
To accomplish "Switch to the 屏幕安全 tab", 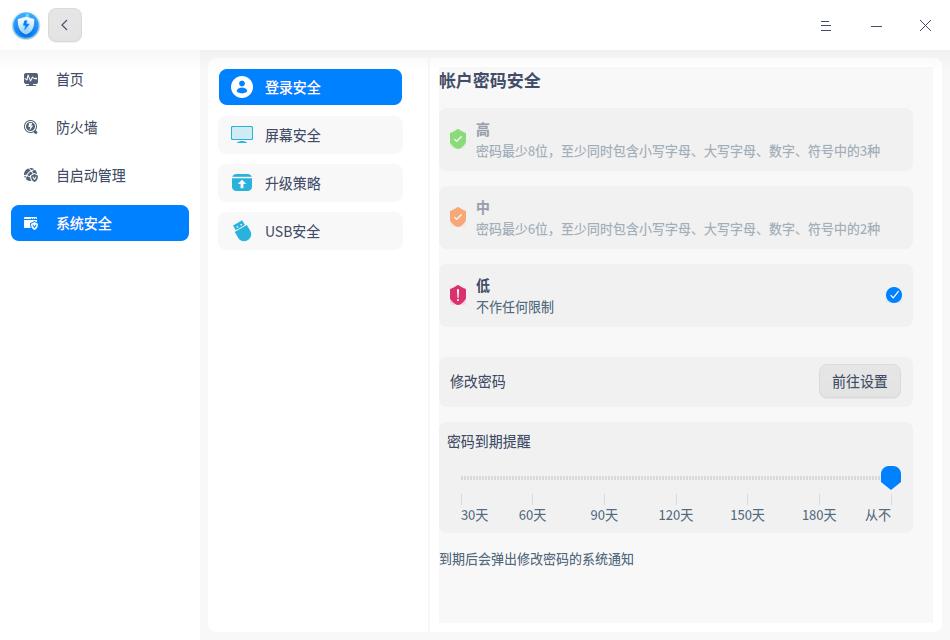I will click(310, 135).
